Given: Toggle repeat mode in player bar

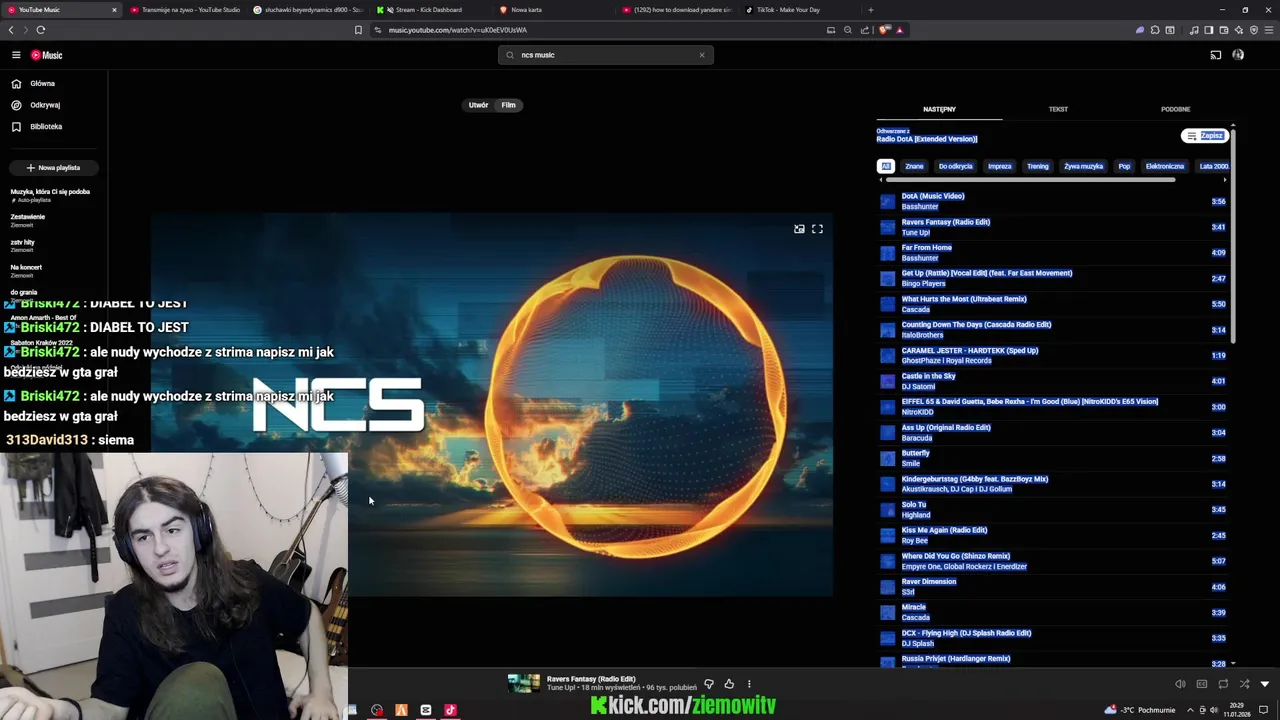Looking at the screenshot, I should 1223,684.
